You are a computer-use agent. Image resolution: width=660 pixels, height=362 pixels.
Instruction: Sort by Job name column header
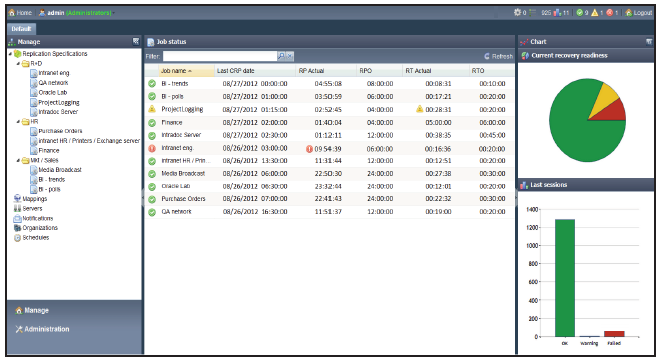[186, 71]
